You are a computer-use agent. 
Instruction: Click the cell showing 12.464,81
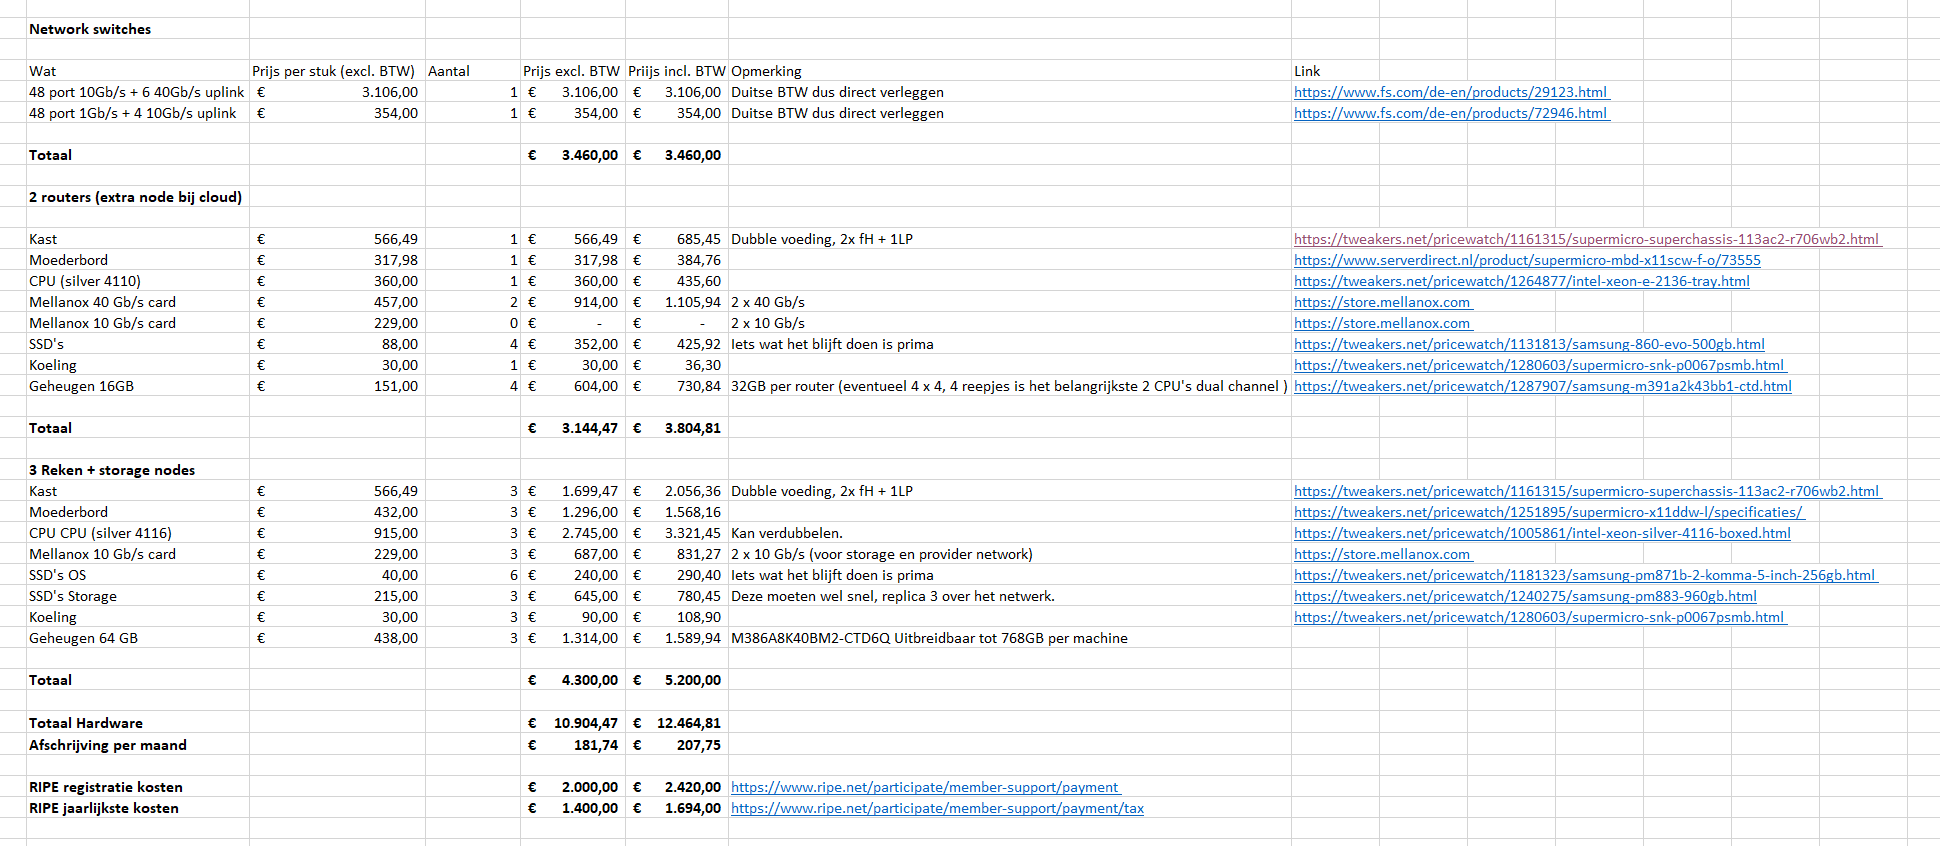pyautogui.click(x=688, y=723)
